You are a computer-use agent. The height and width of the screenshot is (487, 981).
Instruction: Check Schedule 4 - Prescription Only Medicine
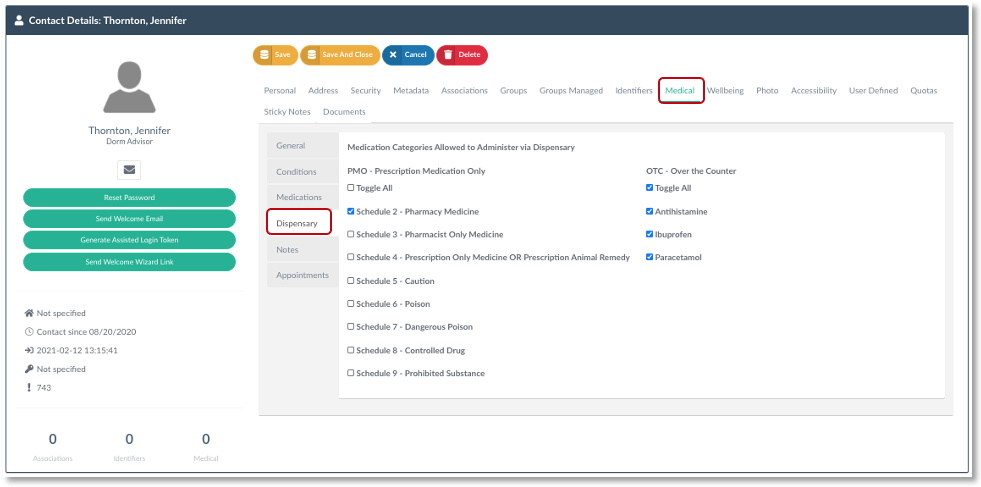coord(351,257)
